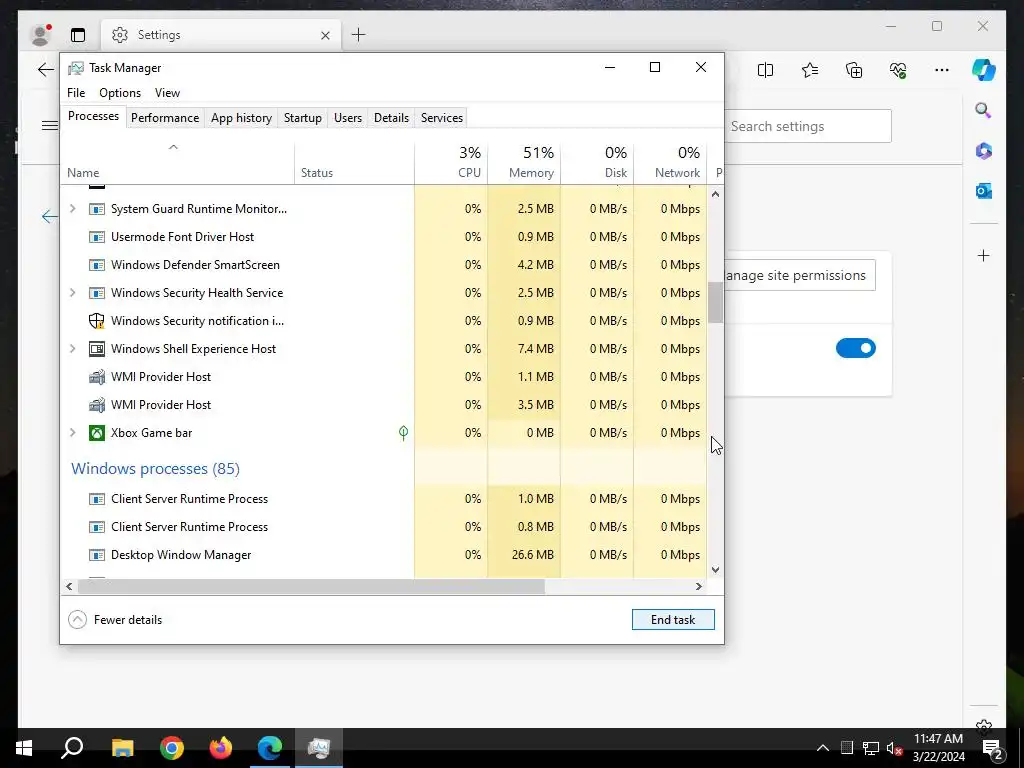Sort by the Name column header

coord(177,163)
